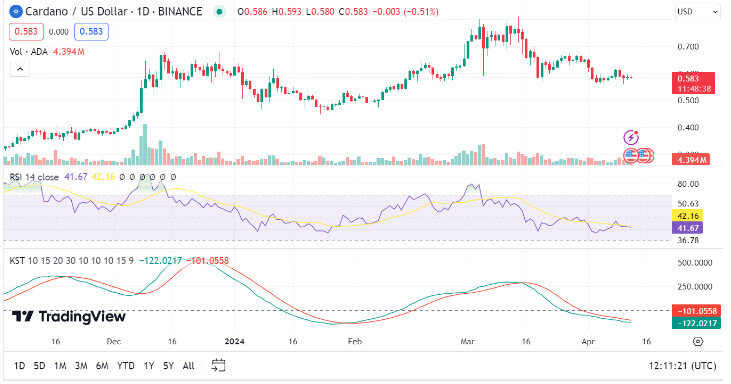Screen dimensions: 731x384
Task: Click the red 0.583 sell price button
Action: pos(26,32)
